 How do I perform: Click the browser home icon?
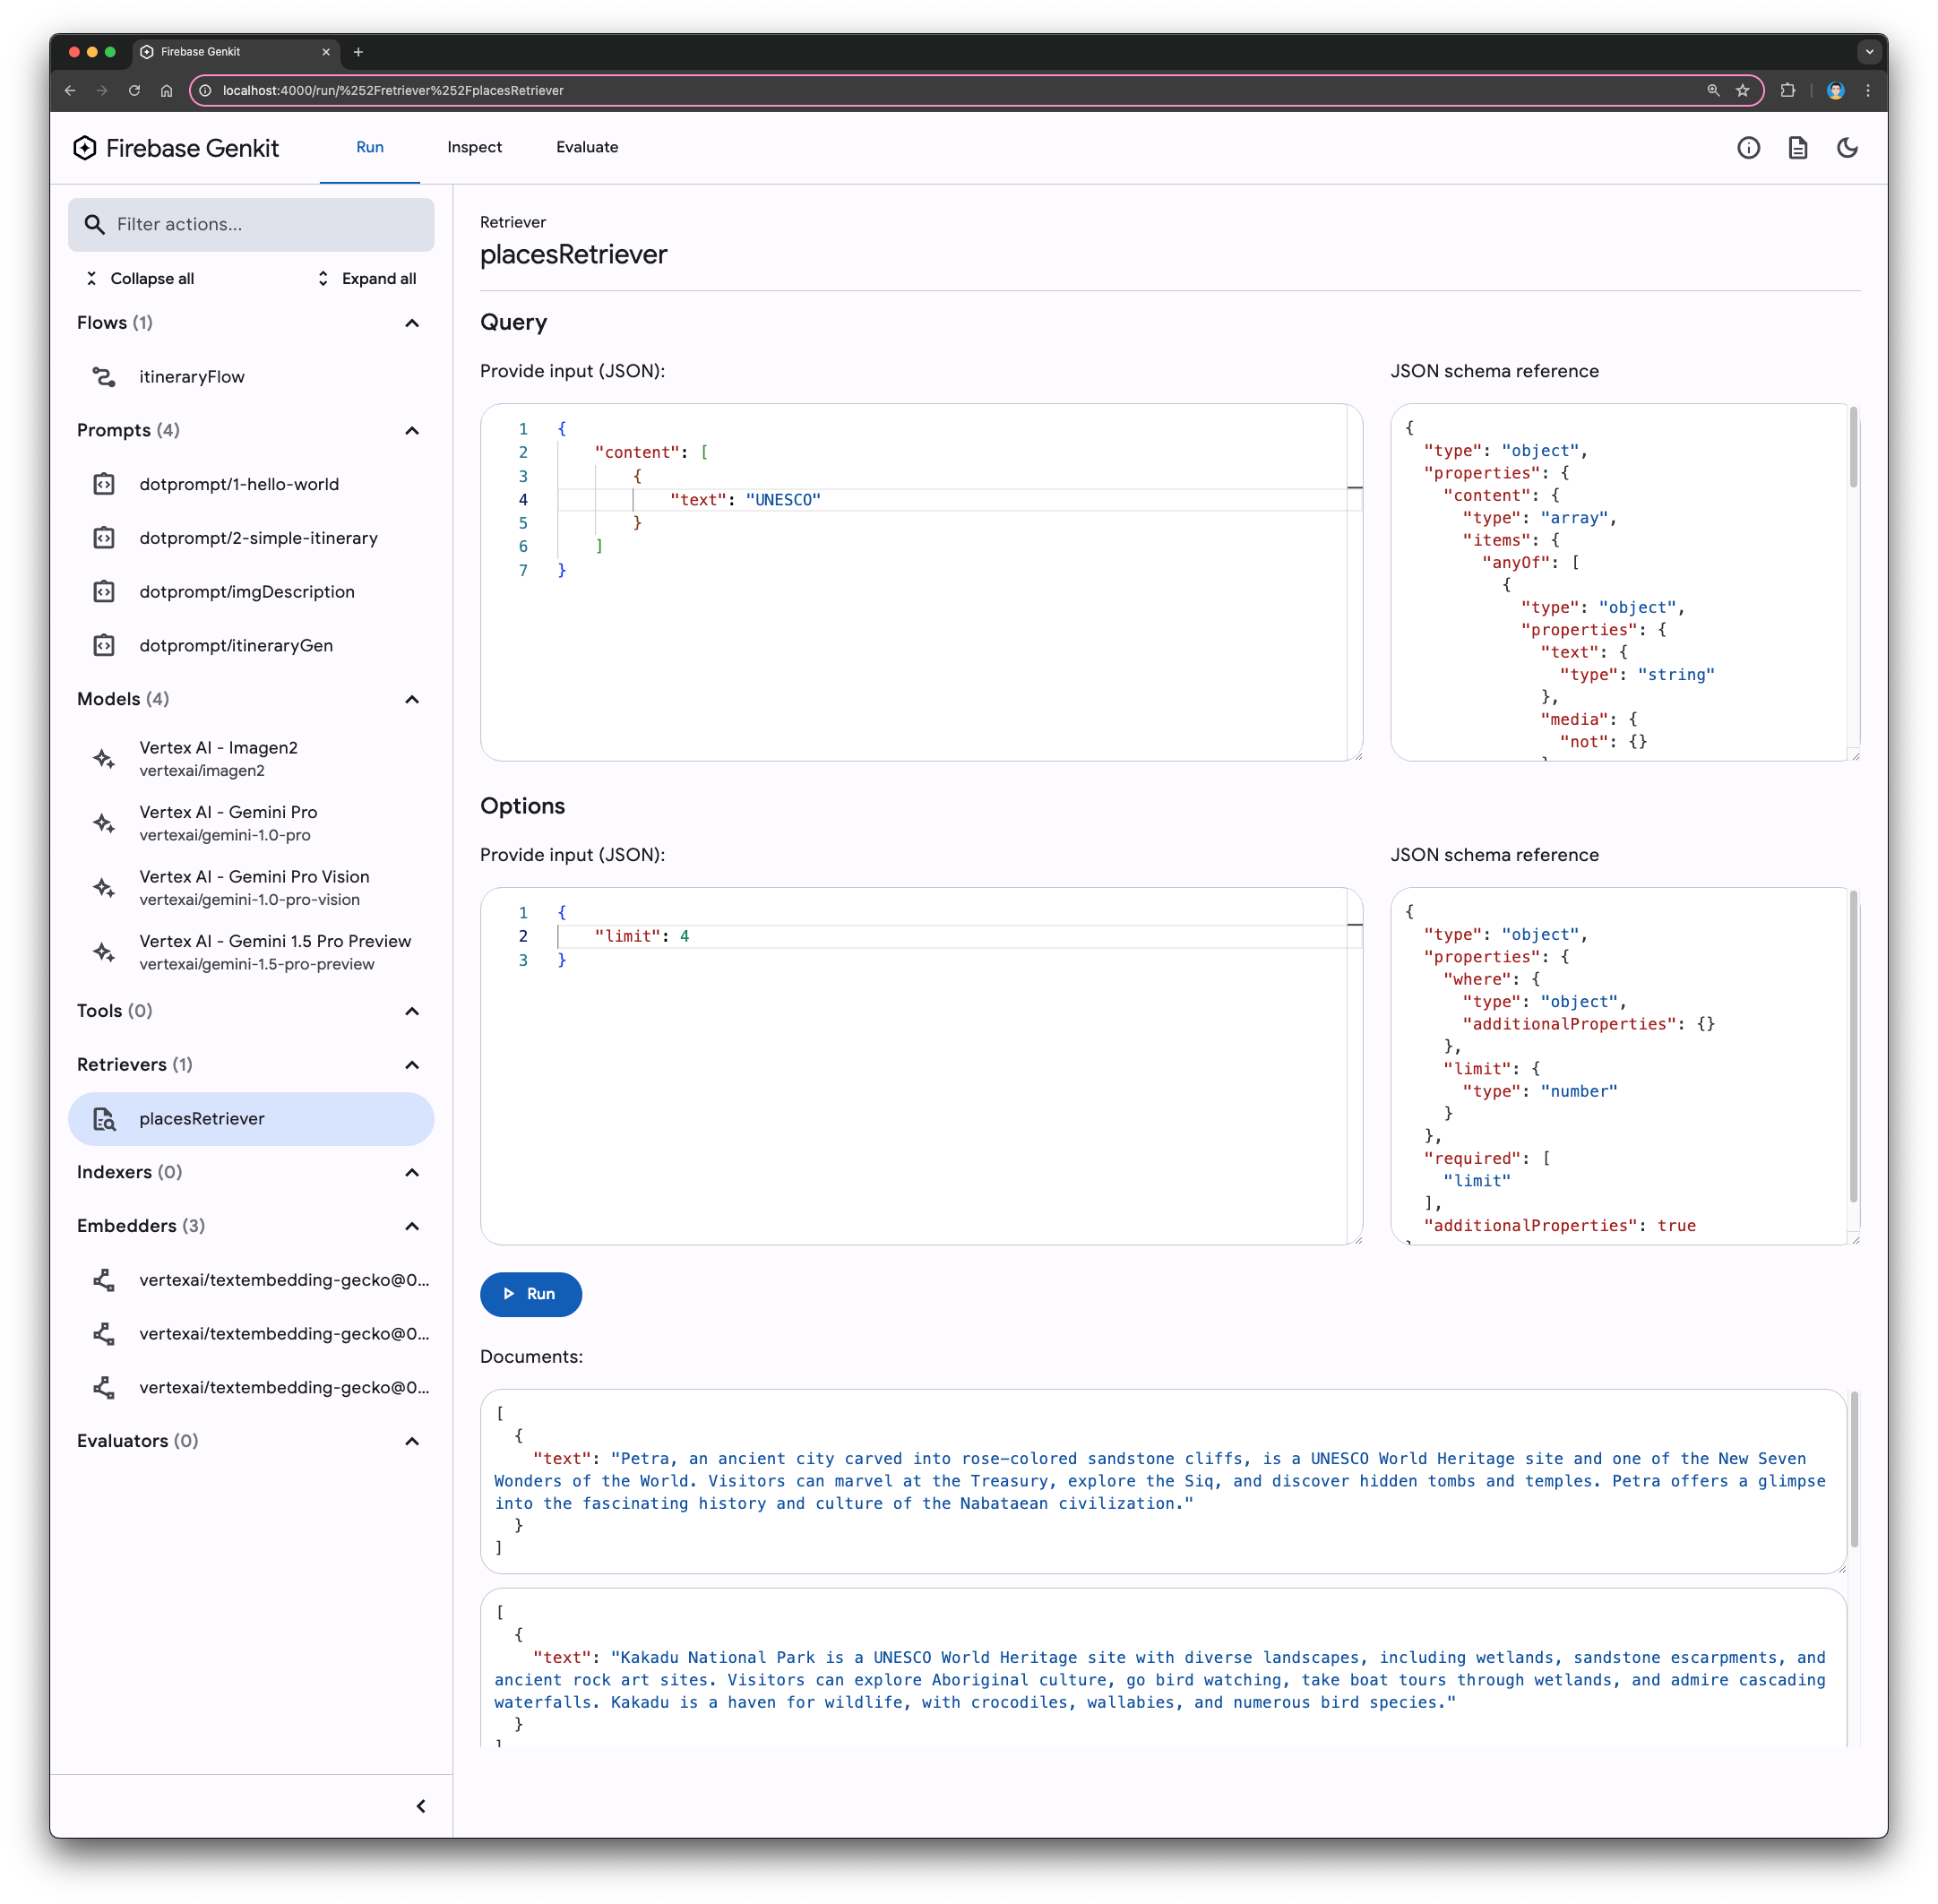point(166,90)
